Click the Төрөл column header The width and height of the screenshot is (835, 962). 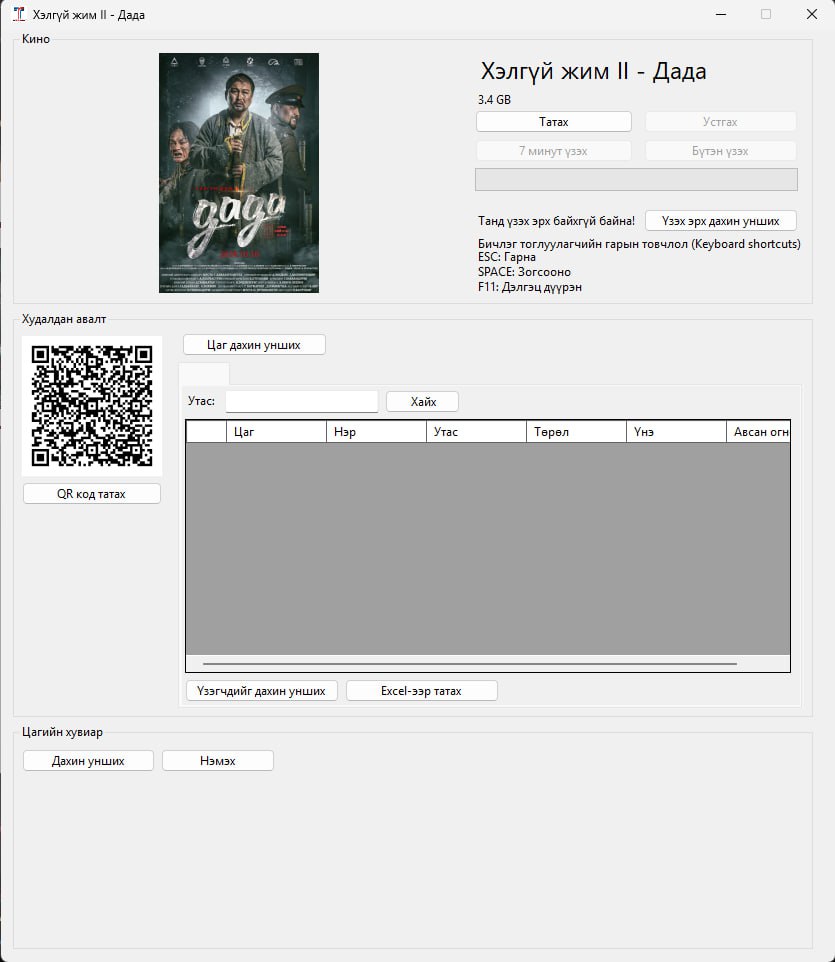click(576, 432)
